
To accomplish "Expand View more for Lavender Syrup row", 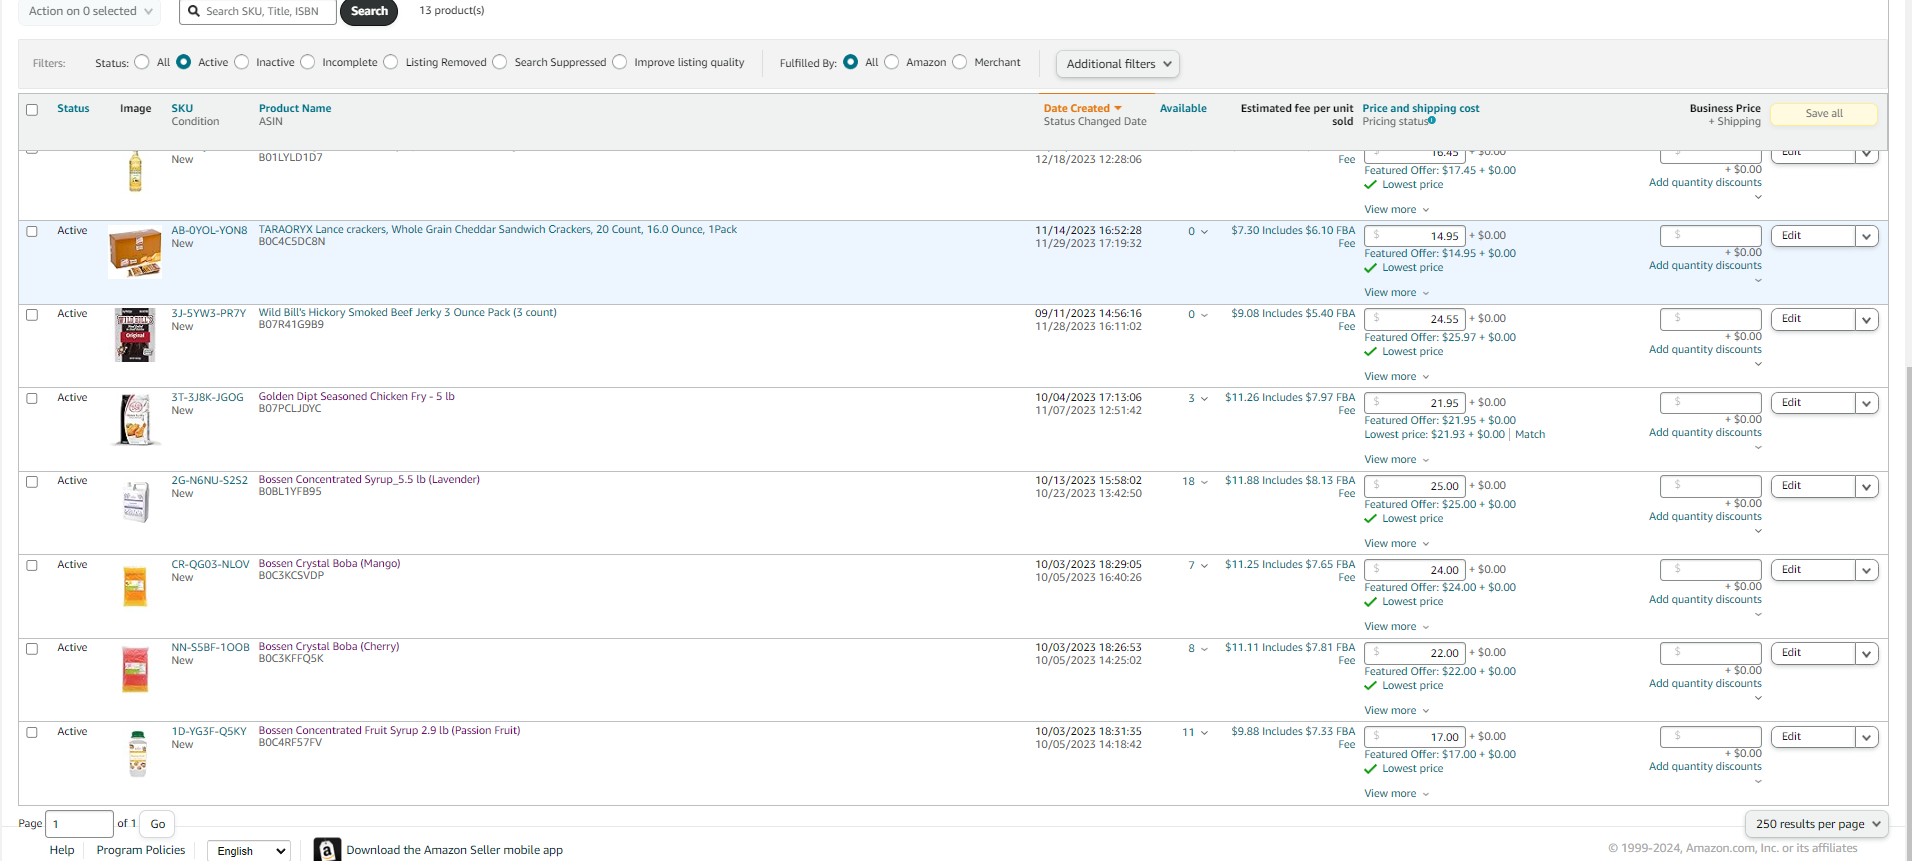I will pos(1397,544).
